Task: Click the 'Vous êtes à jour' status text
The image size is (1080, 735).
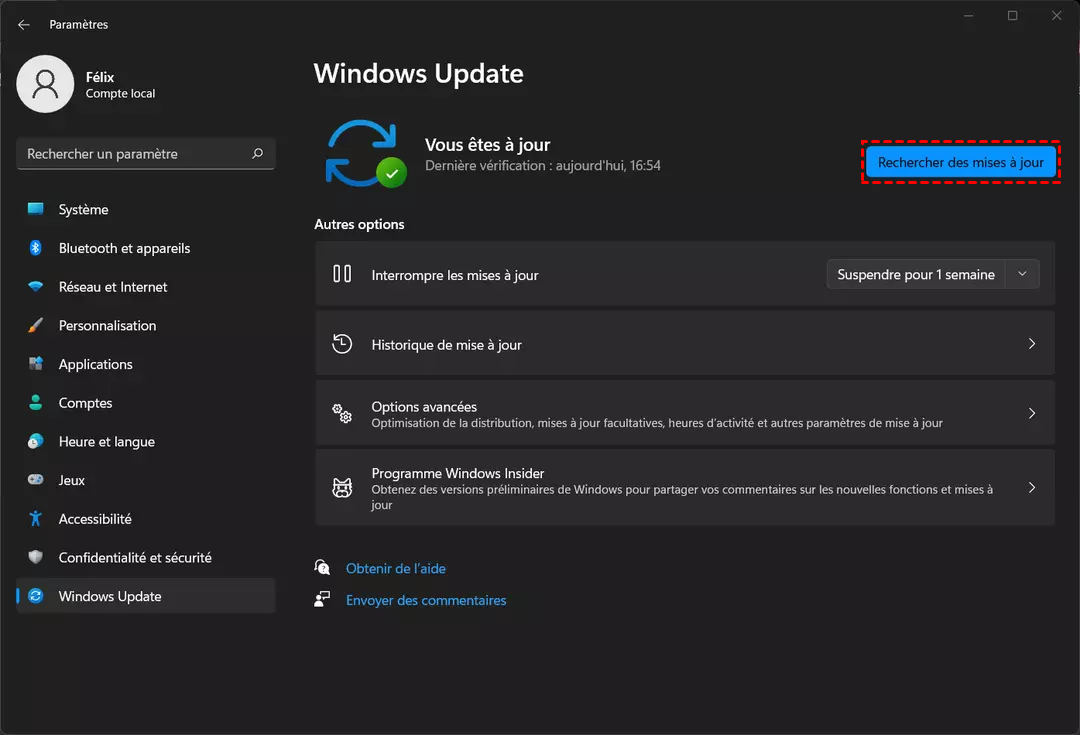Action: click(487, 145)
